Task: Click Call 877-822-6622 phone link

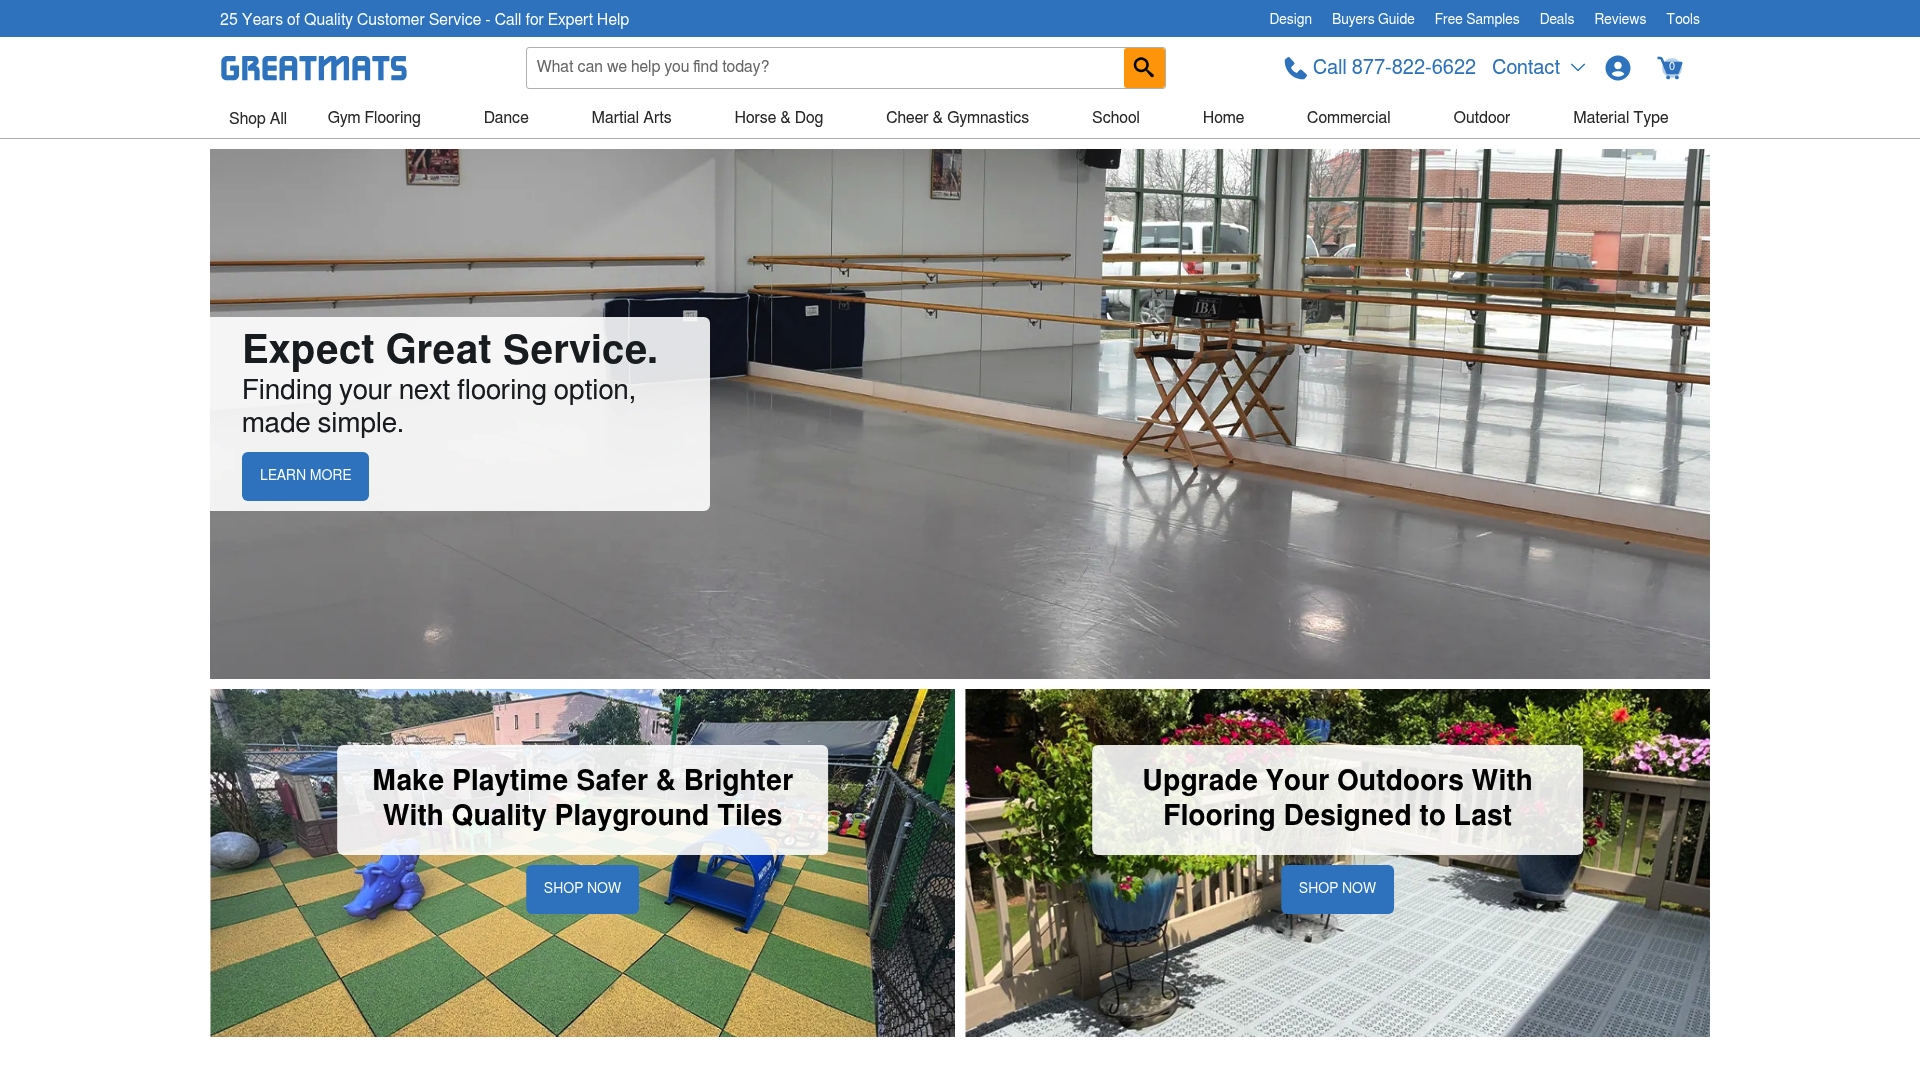Action: click(x=1395, y=67)
